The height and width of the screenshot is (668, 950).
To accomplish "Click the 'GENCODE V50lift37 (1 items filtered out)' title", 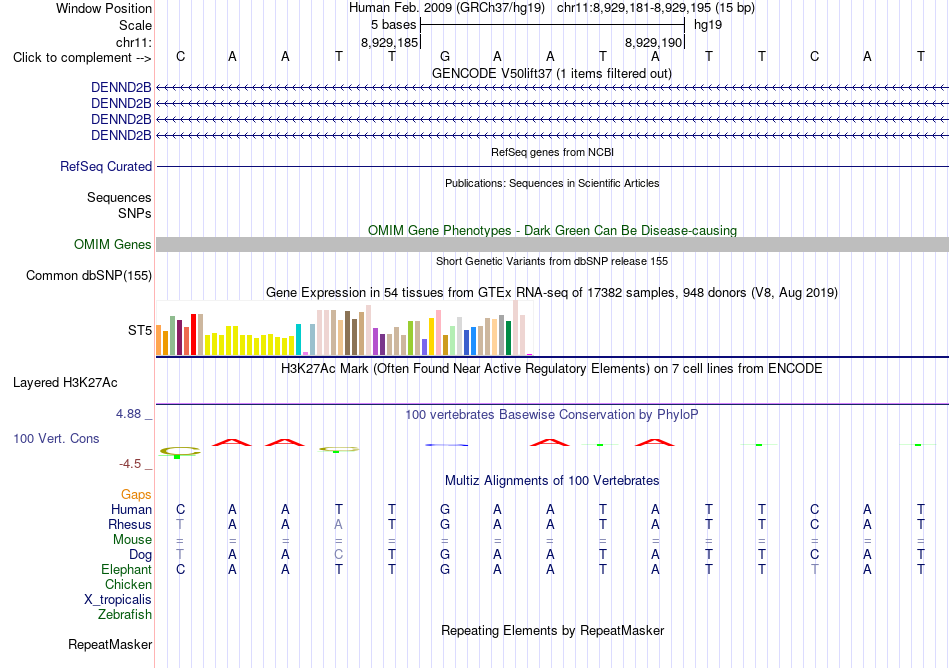I will click(x=552, y=74).
